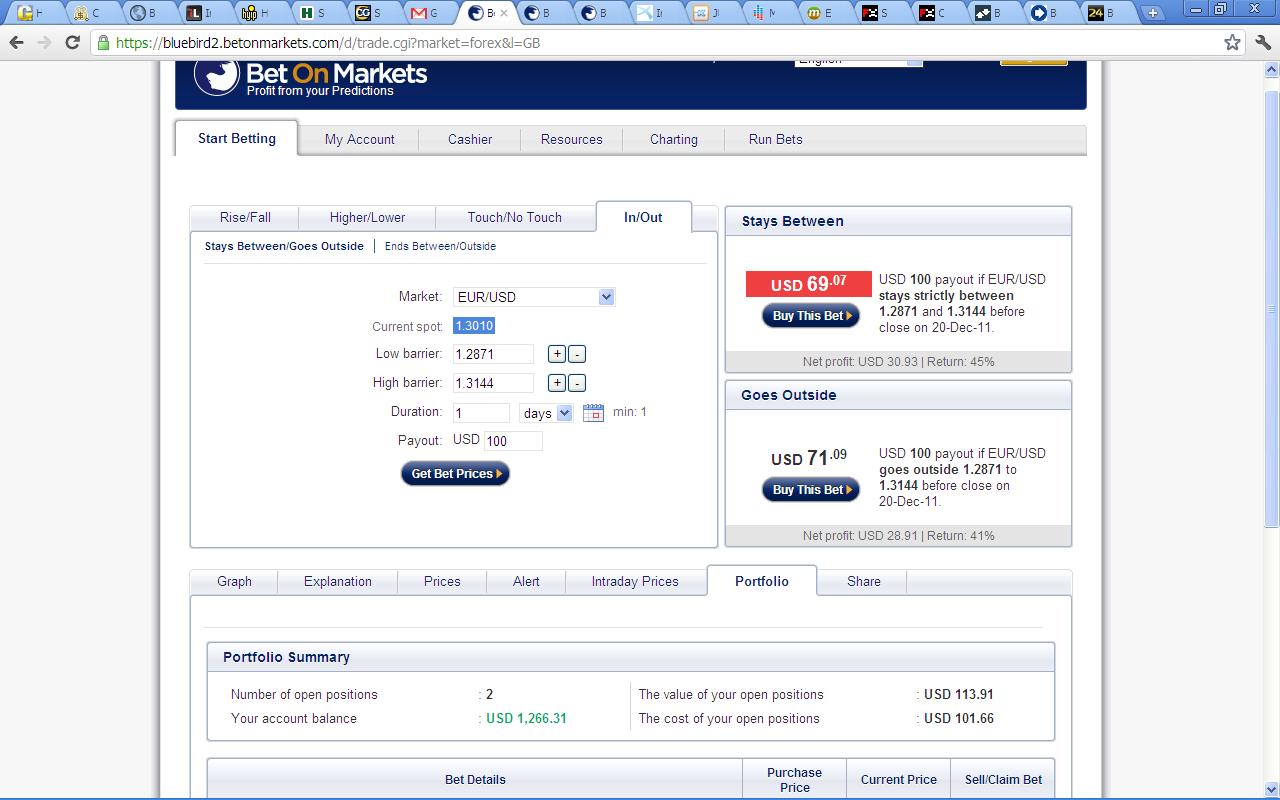Click the open positions value USD 113.91
Screen dimensions: 1280x800
[x=958, y=694]
